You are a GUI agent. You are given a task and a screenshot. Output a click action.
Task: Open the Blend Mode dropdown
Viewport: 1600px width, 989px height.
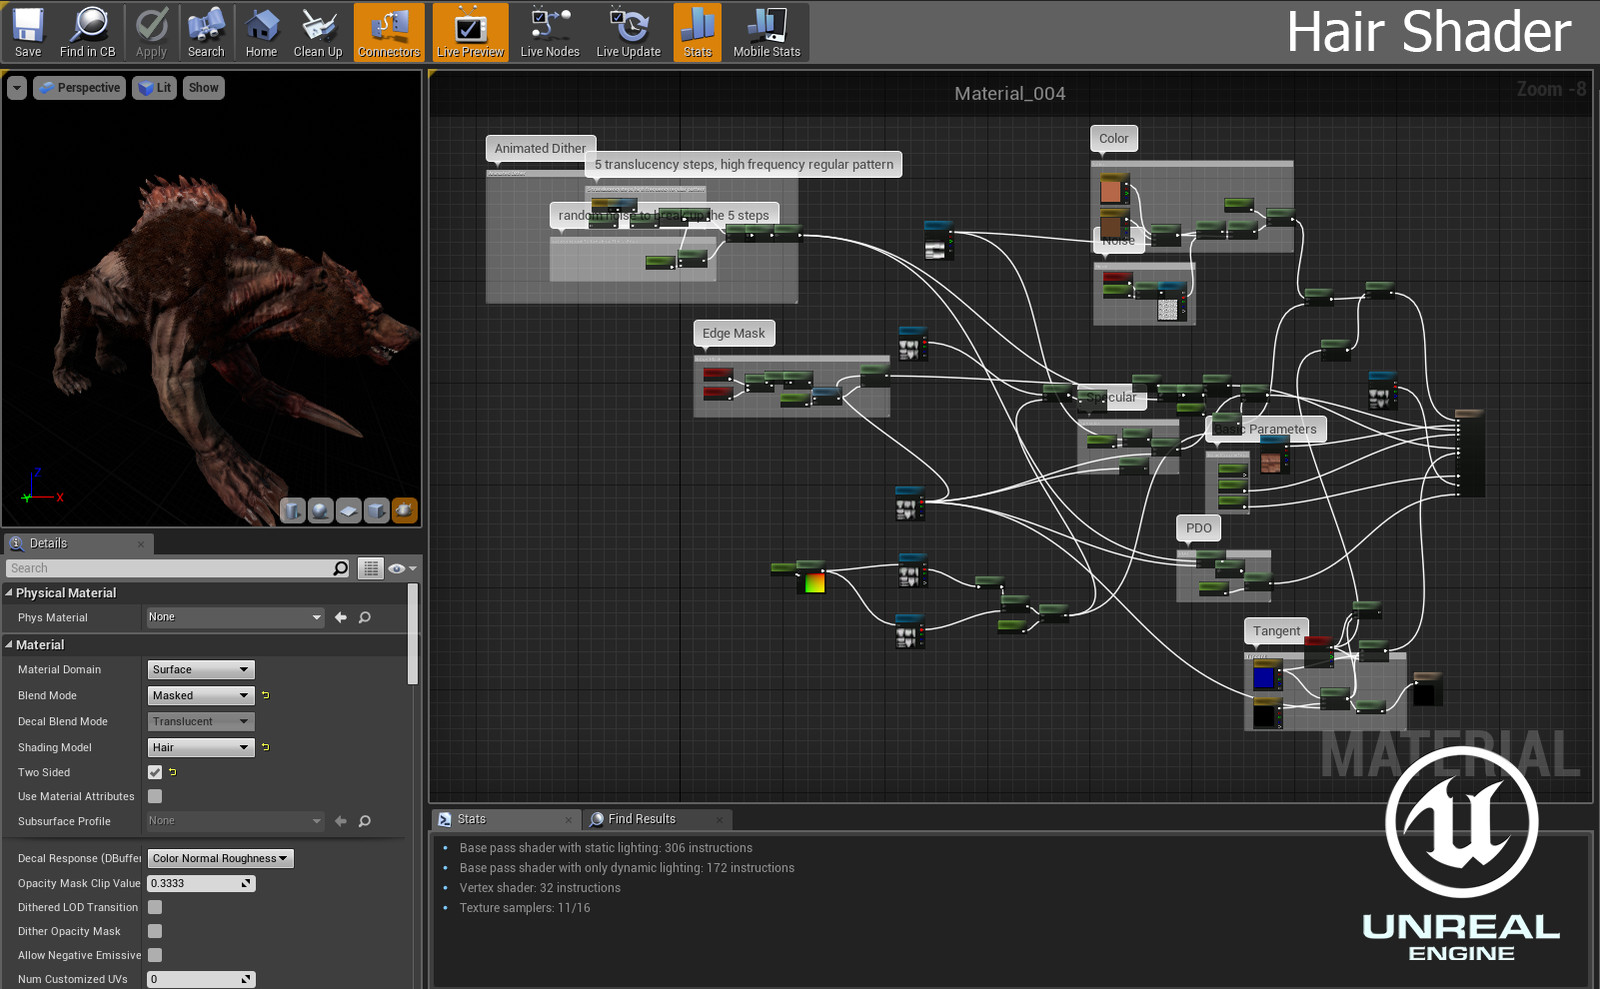coord(201,695)
